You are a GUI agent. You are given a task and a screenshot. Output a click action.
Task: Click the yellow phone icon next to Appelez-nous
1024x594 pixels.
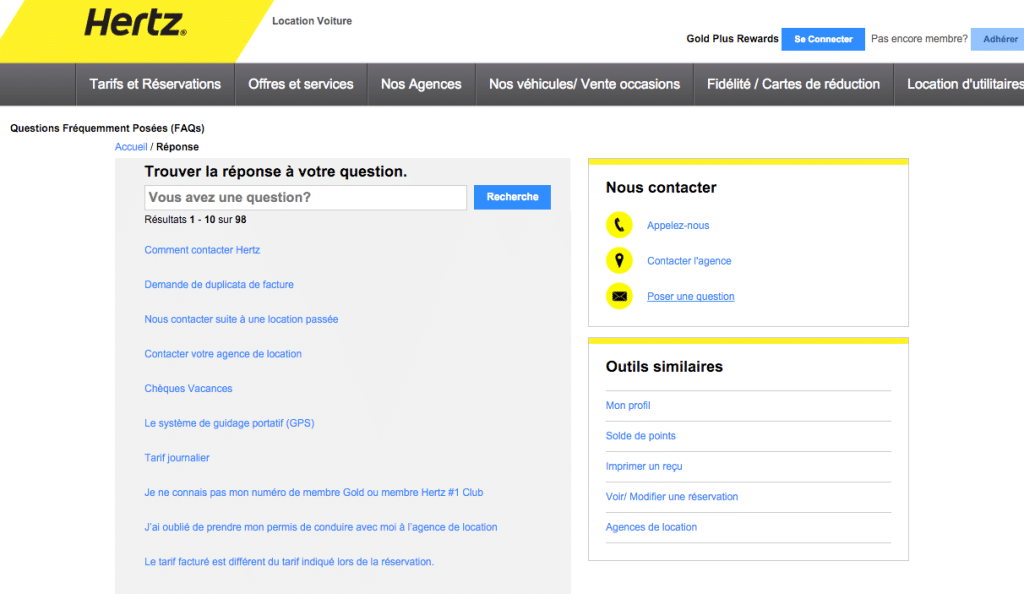click(618, 225)
